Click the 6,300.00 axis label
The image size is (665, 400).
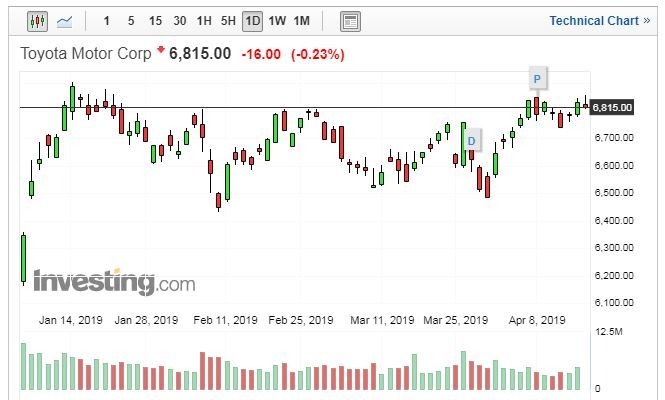(x=614, y=247)
